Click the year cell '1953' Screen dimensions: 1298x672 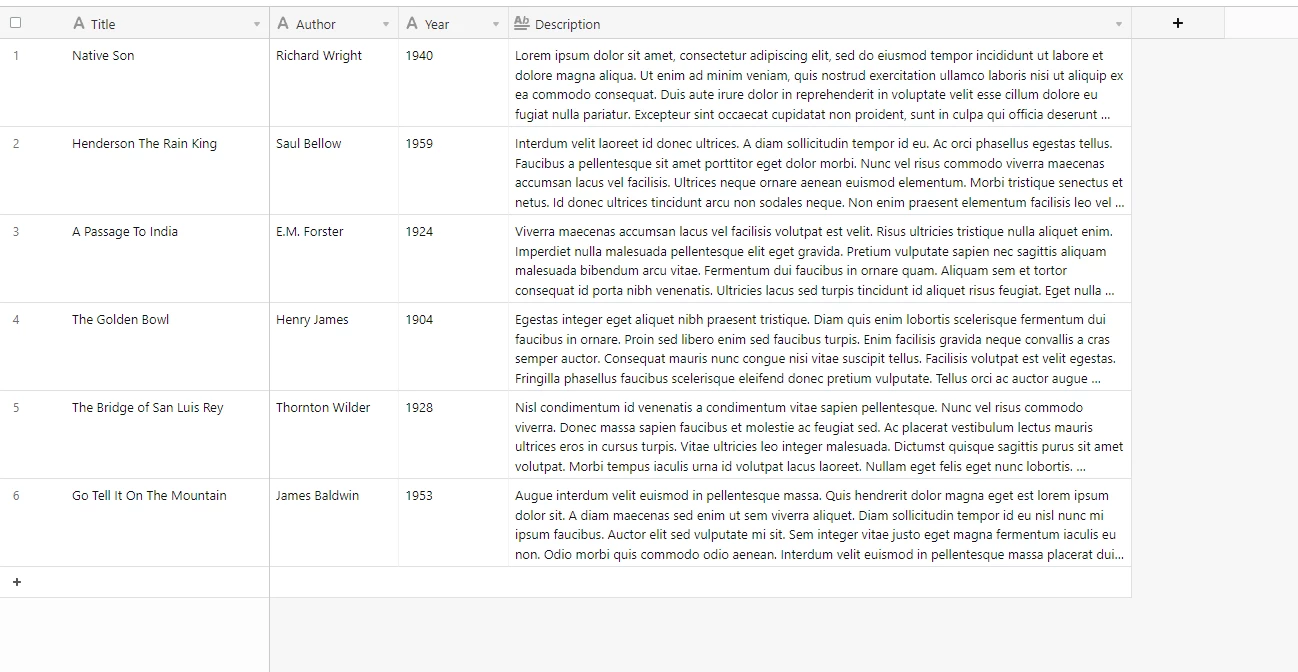[x=453, y=523]
